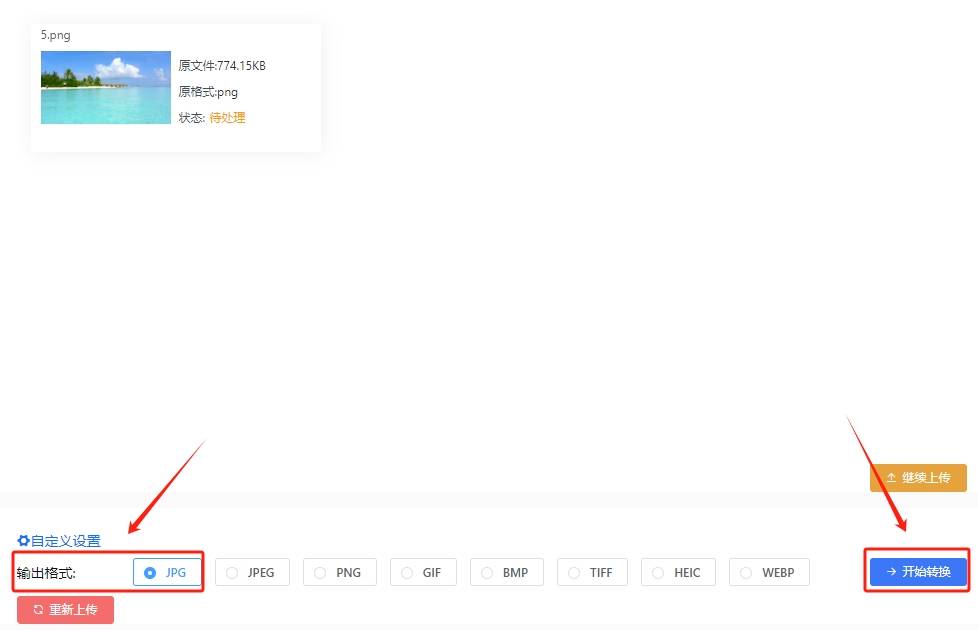This screenshot has height=630, width=978.
Task: Choose PNG as output format
Action: pyautogui.click(x=339, y=572)
